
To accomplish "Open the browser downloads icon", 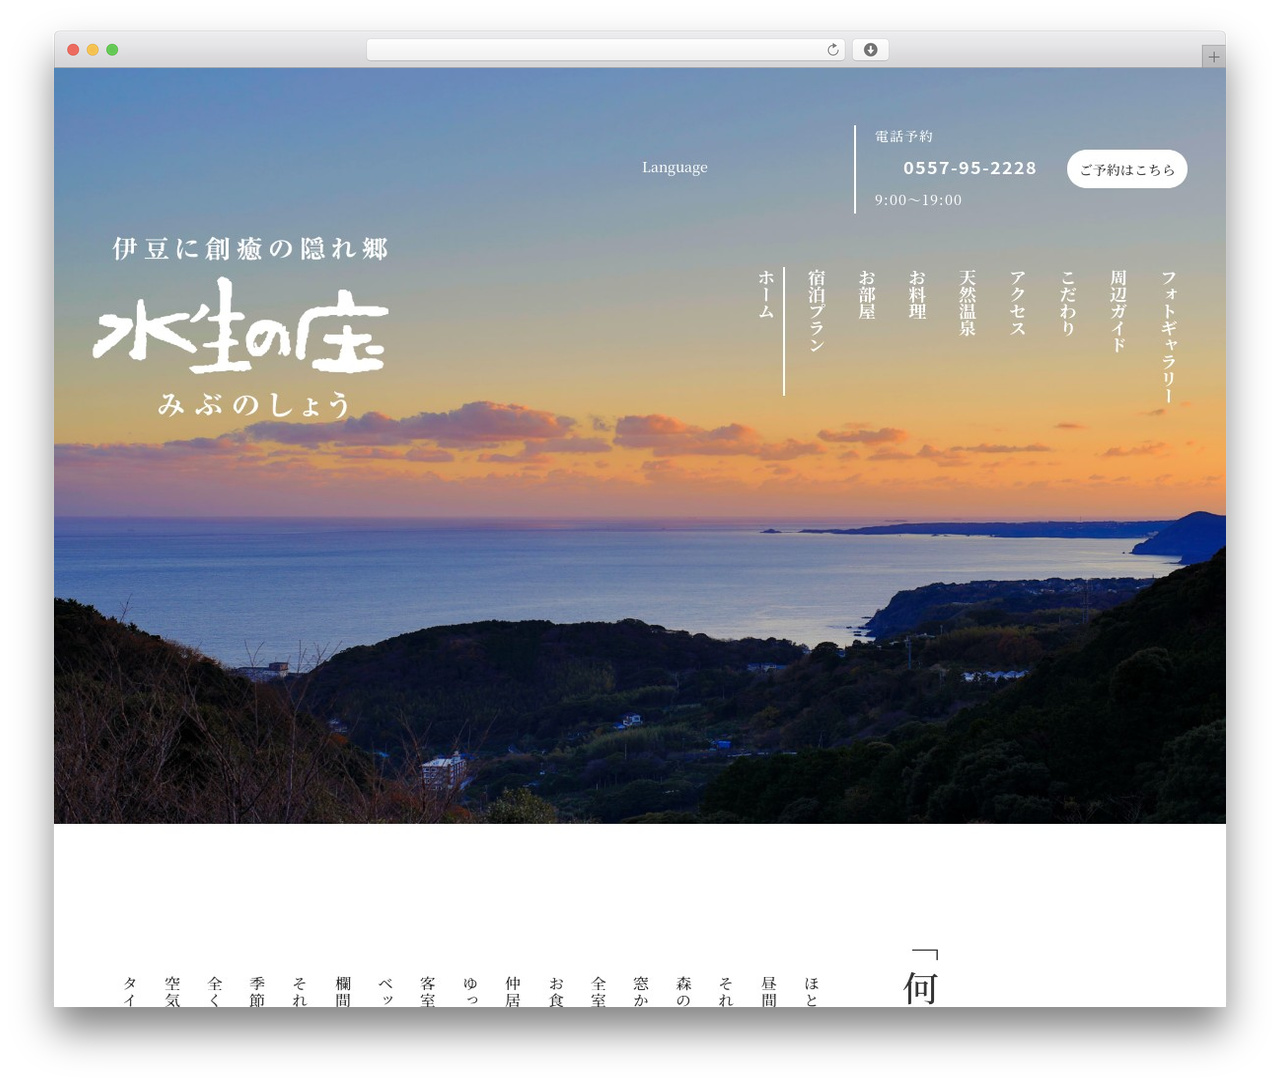I will click(870, 50).
